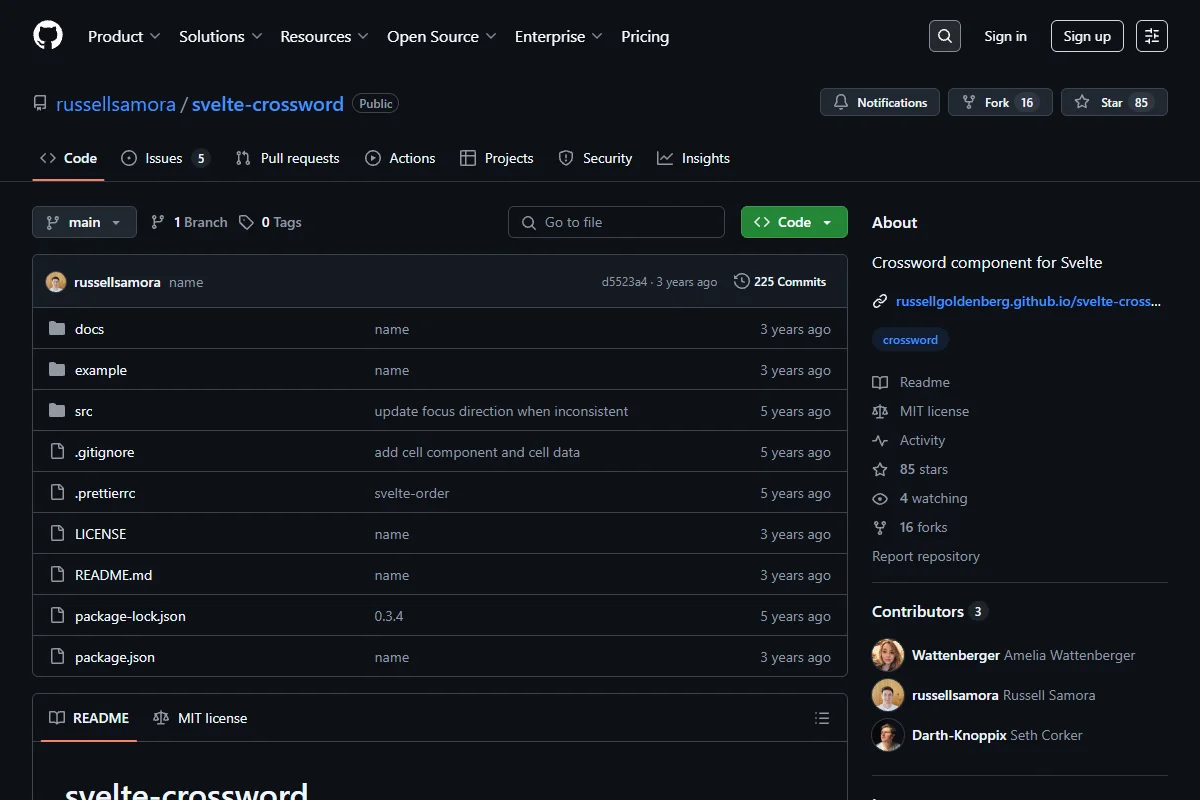Enable Notifications for this repository
Viewport: 1200px width, 800px height.
coord(880,103)
